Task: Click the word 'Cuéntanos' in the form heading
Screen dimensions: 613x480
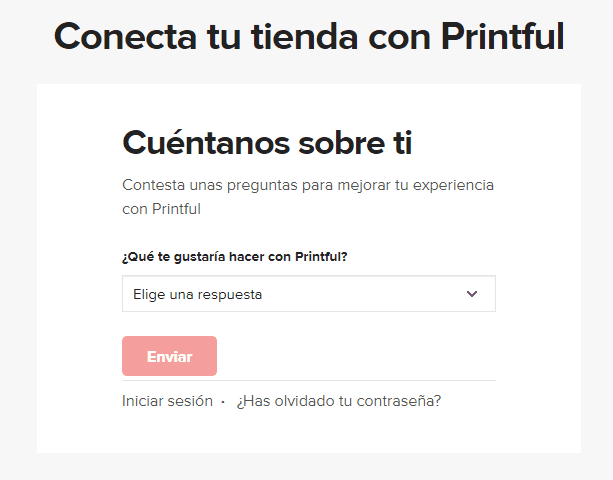Action: pyautogui.click(x=204, y=143)
